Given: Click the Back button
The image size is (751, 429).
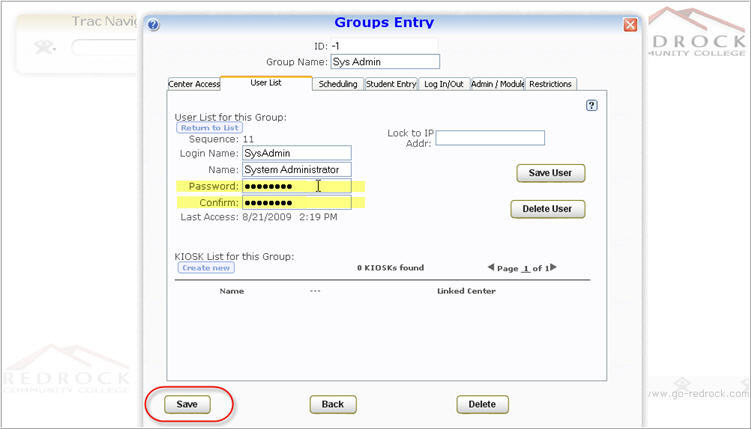Looking at the screenshot, I should pos(333,404).
